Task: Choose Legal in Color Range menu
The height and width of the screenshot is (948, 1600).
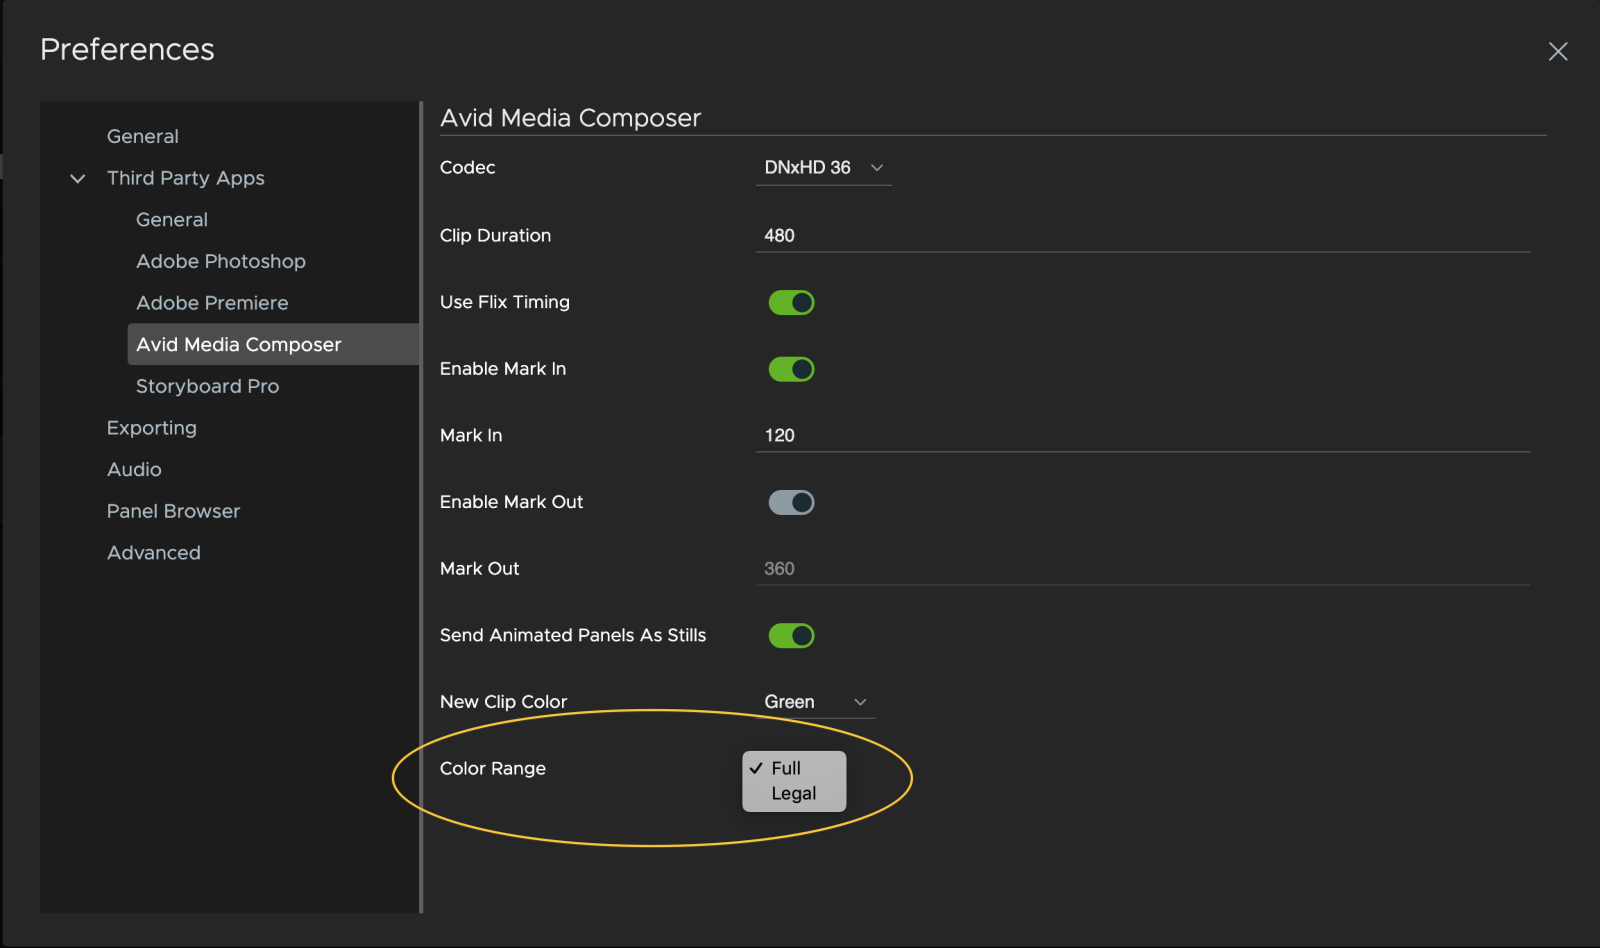Action: [x=794, y=794]
